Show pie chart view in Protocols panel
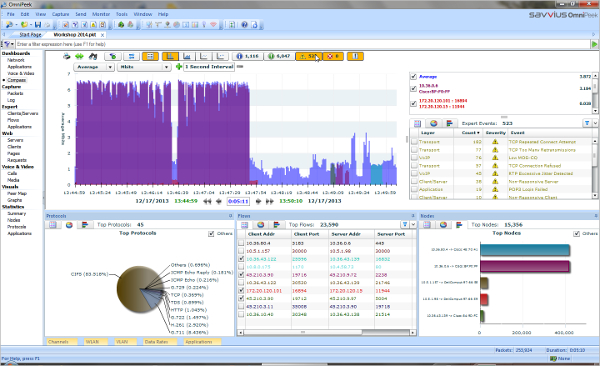 click(69, 225)
